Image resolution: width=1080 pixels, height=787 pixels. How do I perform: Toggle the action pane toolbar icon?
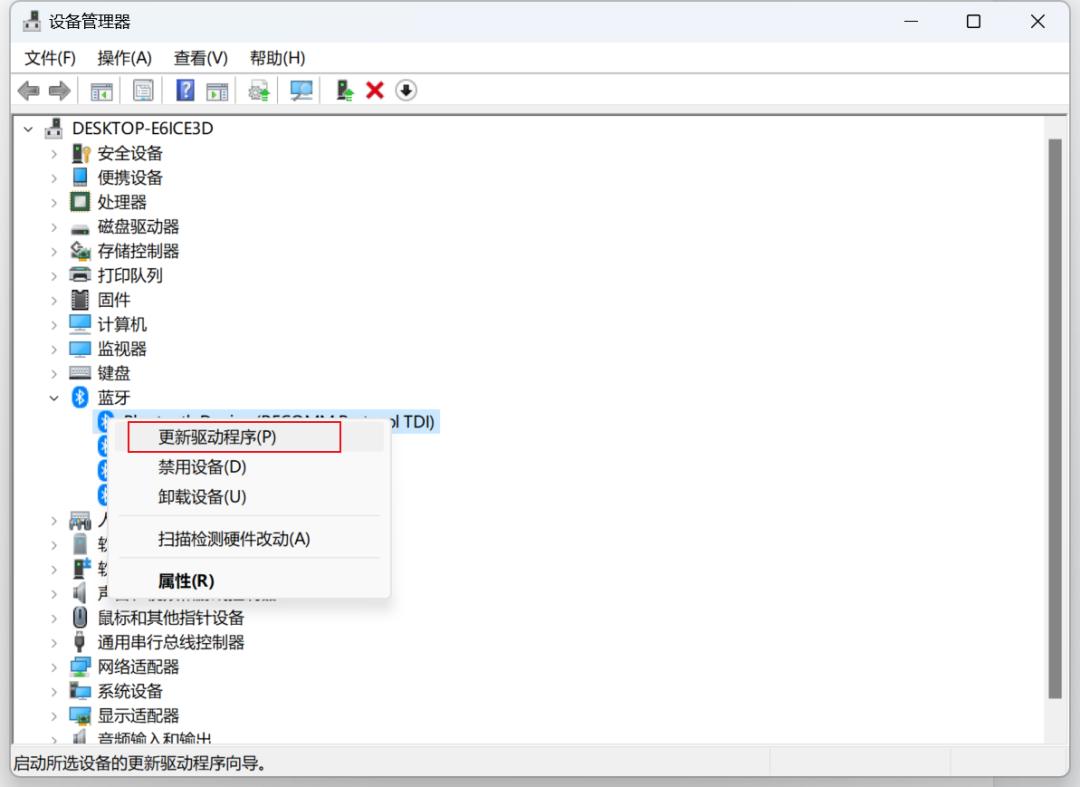217,91
